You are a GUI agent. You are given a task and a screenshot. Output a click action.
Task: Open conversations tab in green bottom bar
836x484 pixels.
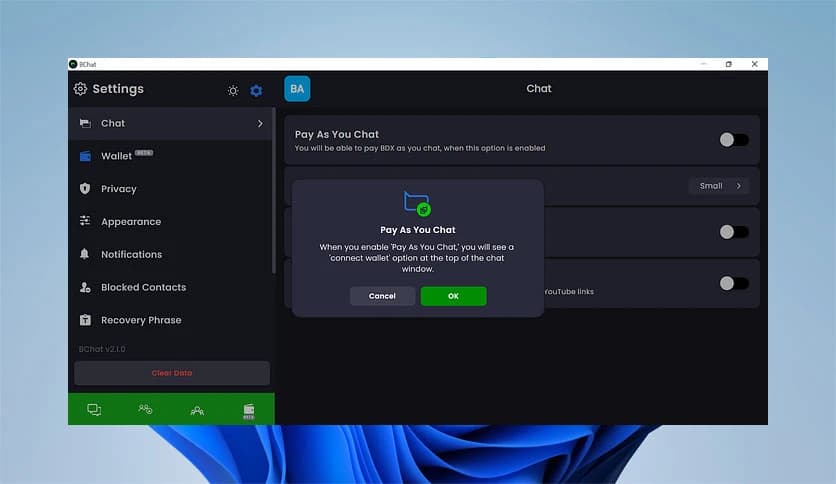point(94,409)
